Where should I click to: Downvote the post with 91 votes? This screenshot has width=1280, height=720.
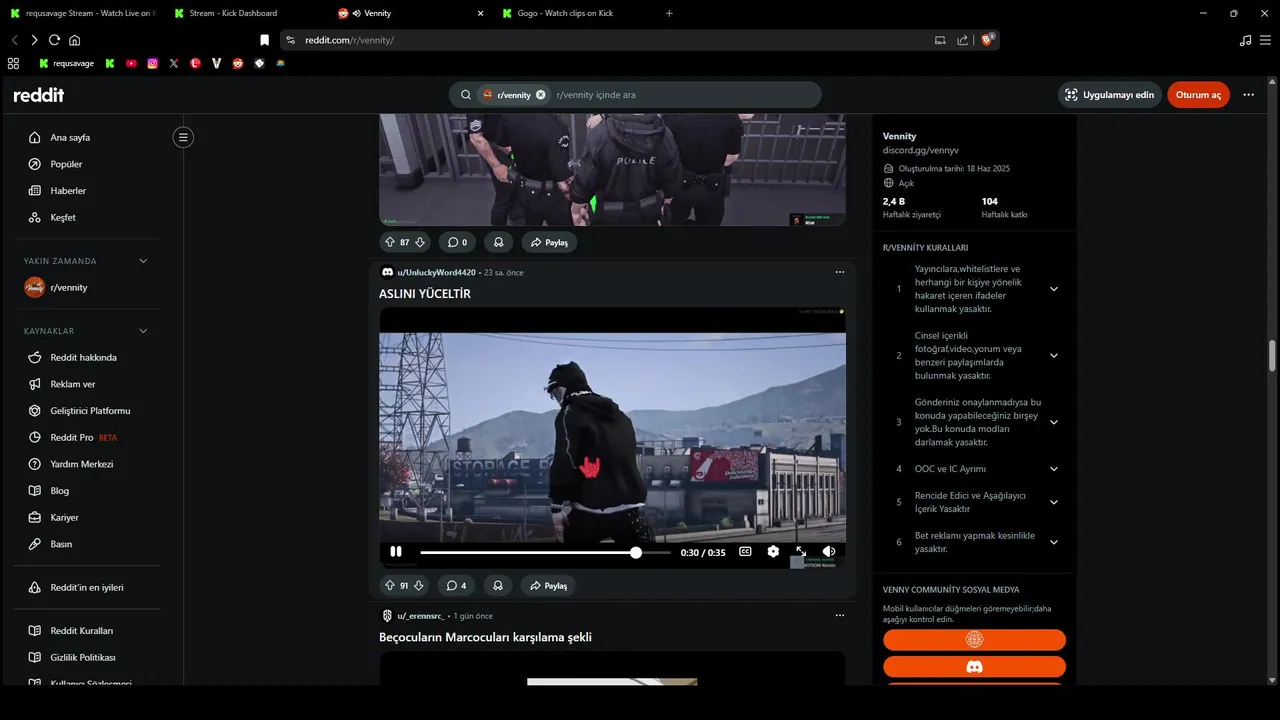[x=420, y=585]
